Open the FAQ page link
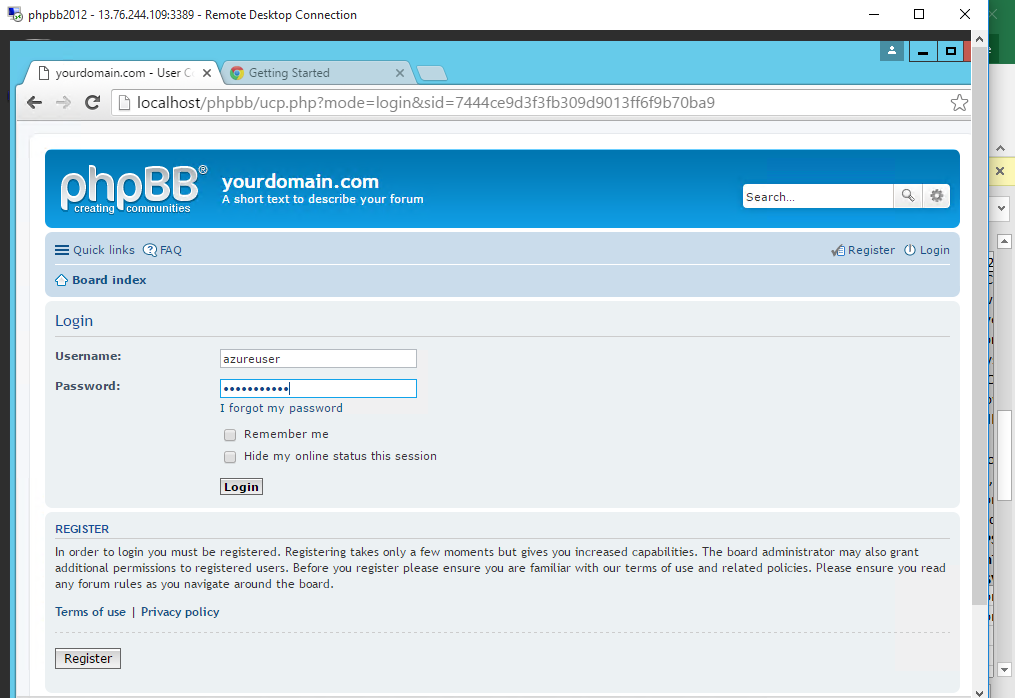This screenshot has width=1015, height=698. tap(163, 250)
